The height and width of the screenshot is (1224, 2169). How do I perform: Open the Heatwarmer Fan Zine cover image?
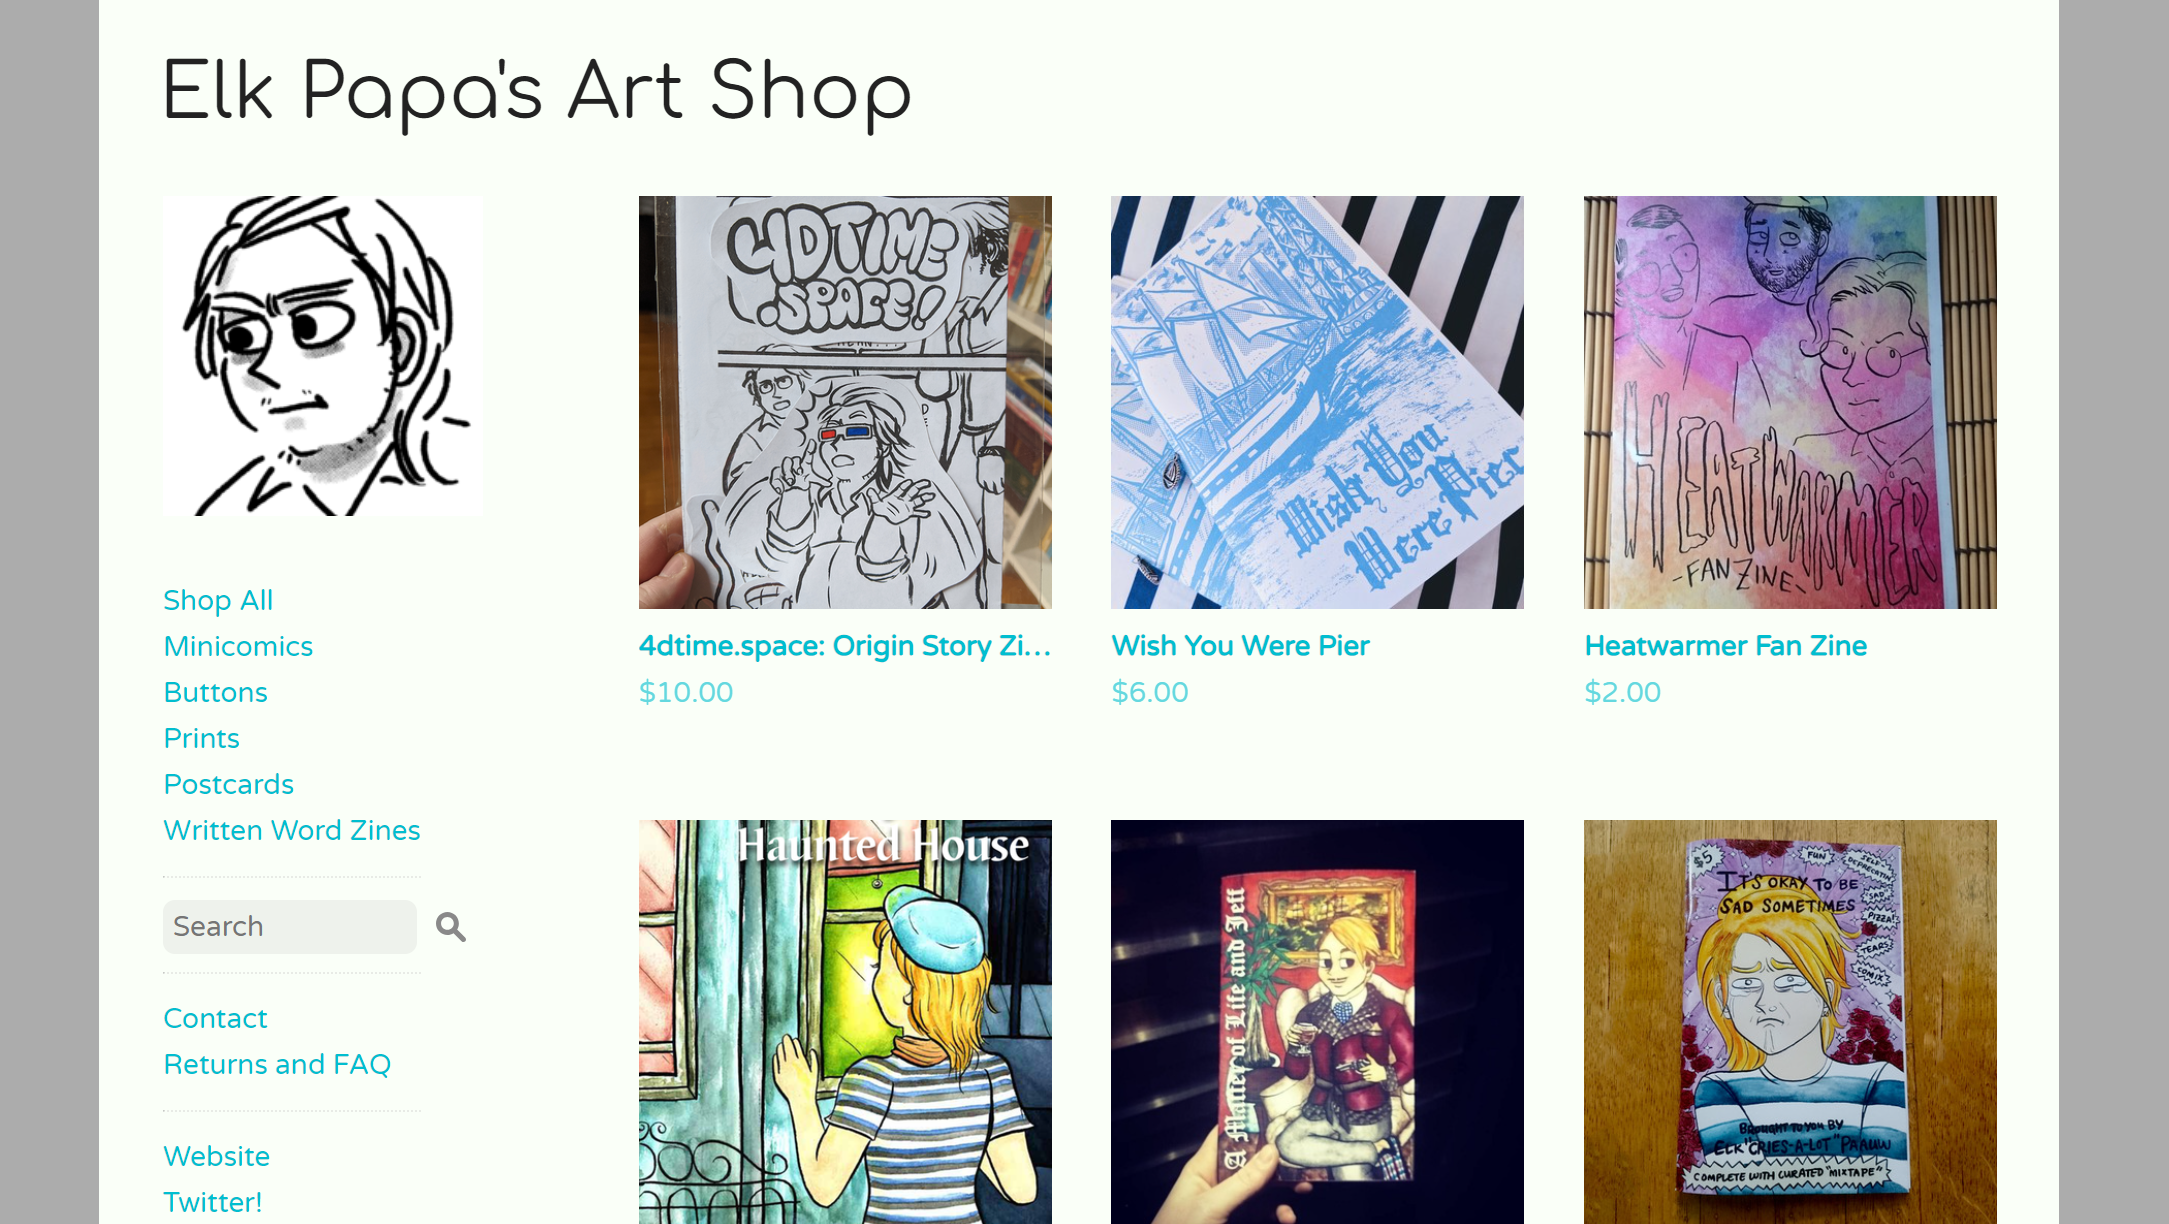pyautogui.click(x=1790, y=402)
